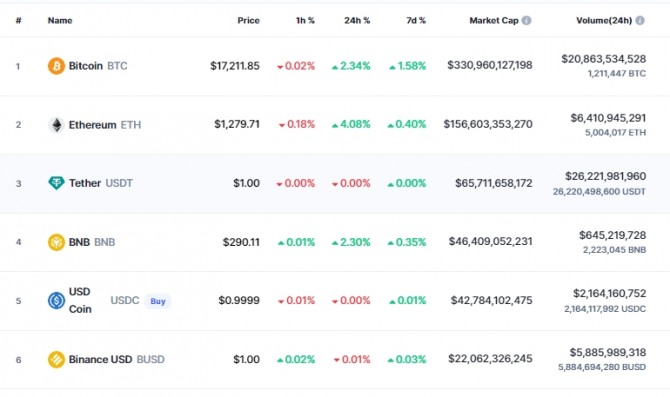
Task: Click Bitcoin 7d change 1.58%
Action: click(407, 66)
